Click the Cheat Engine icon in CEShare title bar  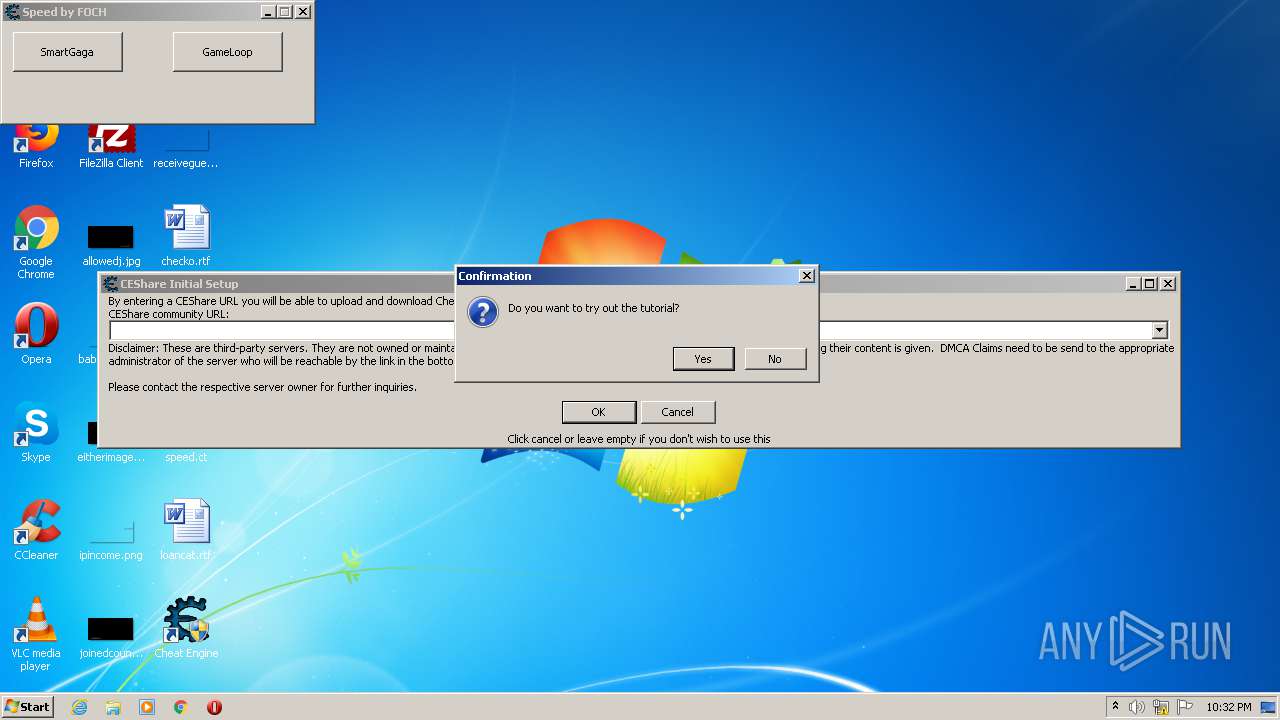point(110,284)
